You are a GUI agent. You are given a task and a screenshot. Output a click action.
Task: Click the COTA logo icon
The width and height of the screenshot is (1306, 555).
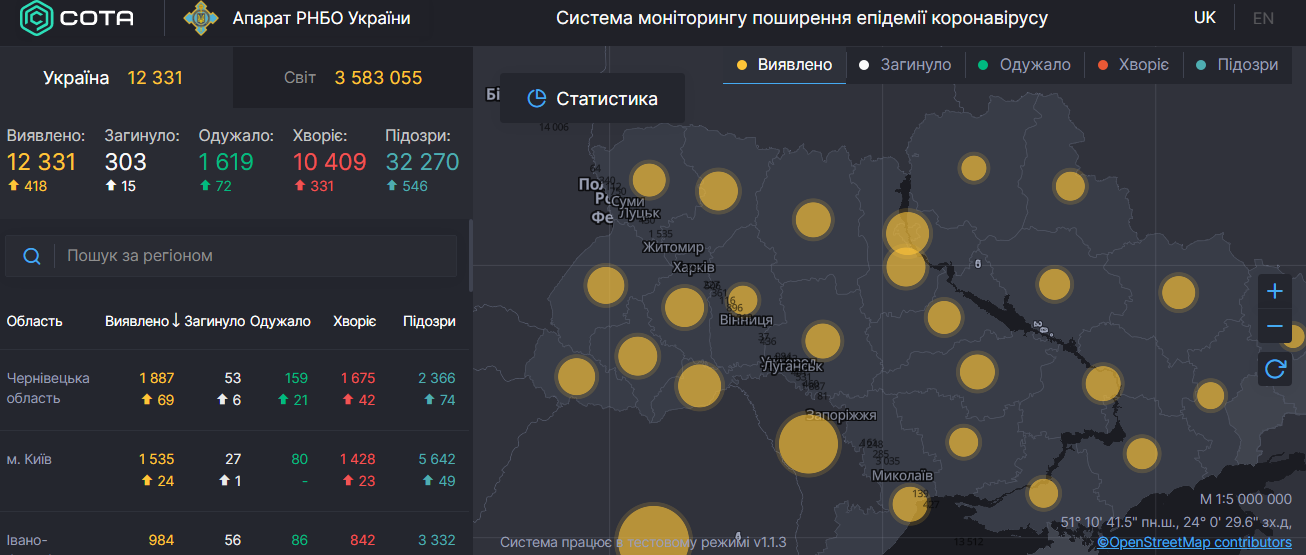[x=38, y=18]
